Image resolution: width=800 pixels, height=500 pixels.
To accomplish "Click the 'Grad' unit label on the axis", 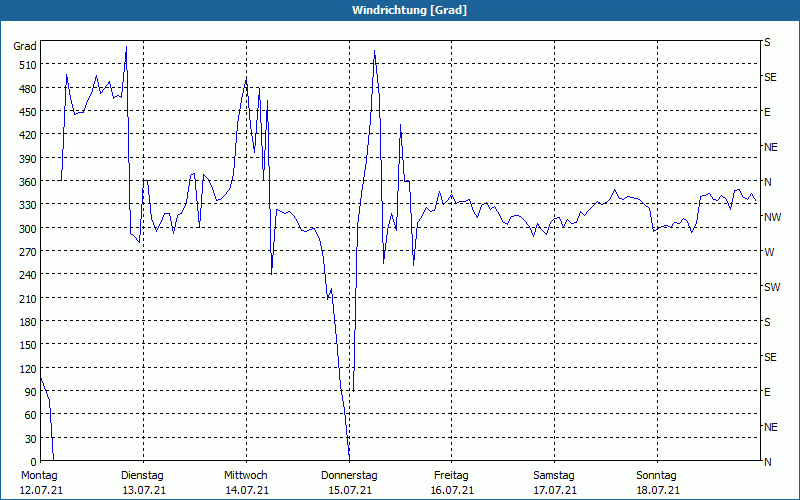I will (25, 46).
